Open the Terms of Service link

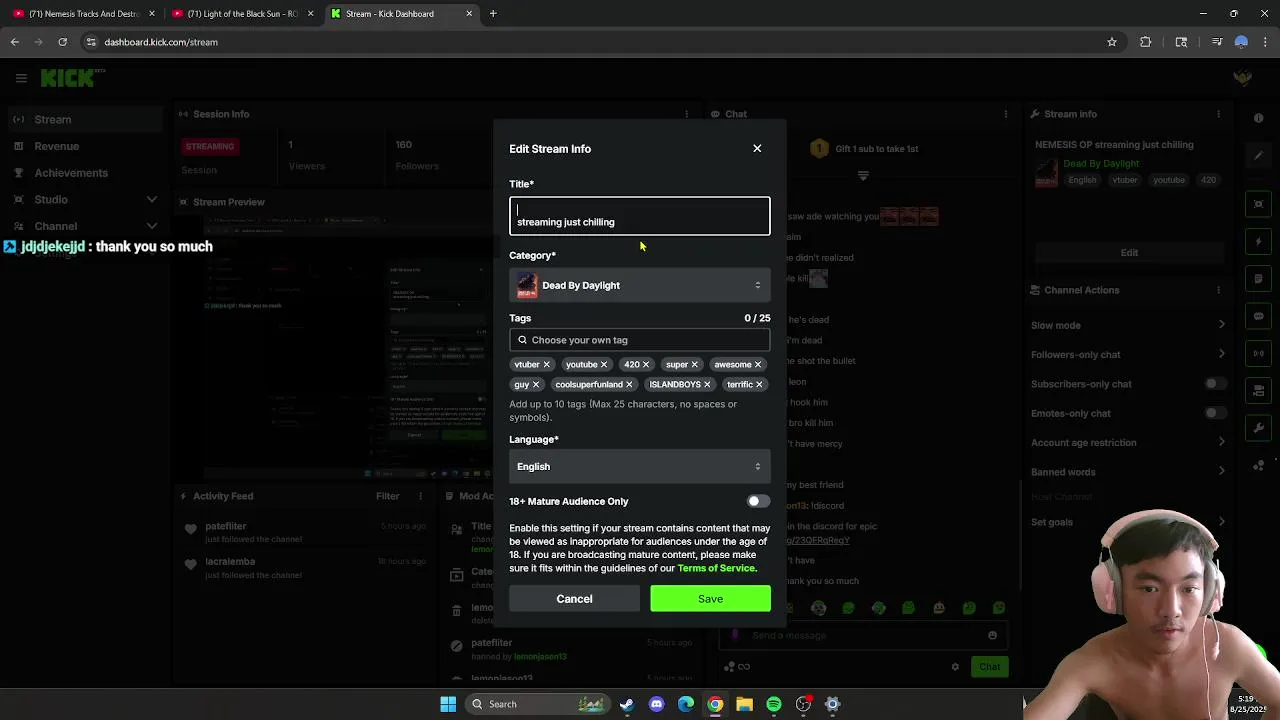pyautogui.click(x=716, y=568)
